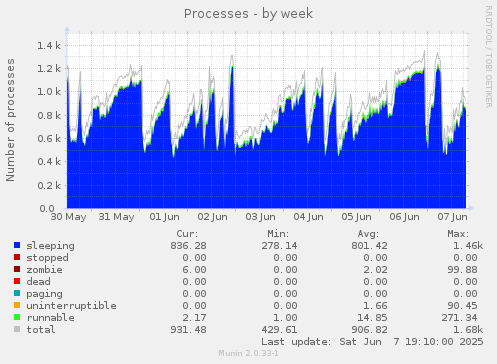The image size is (497, 364).
Task: Click the 'Min:' column header
Action: [278, 234]
